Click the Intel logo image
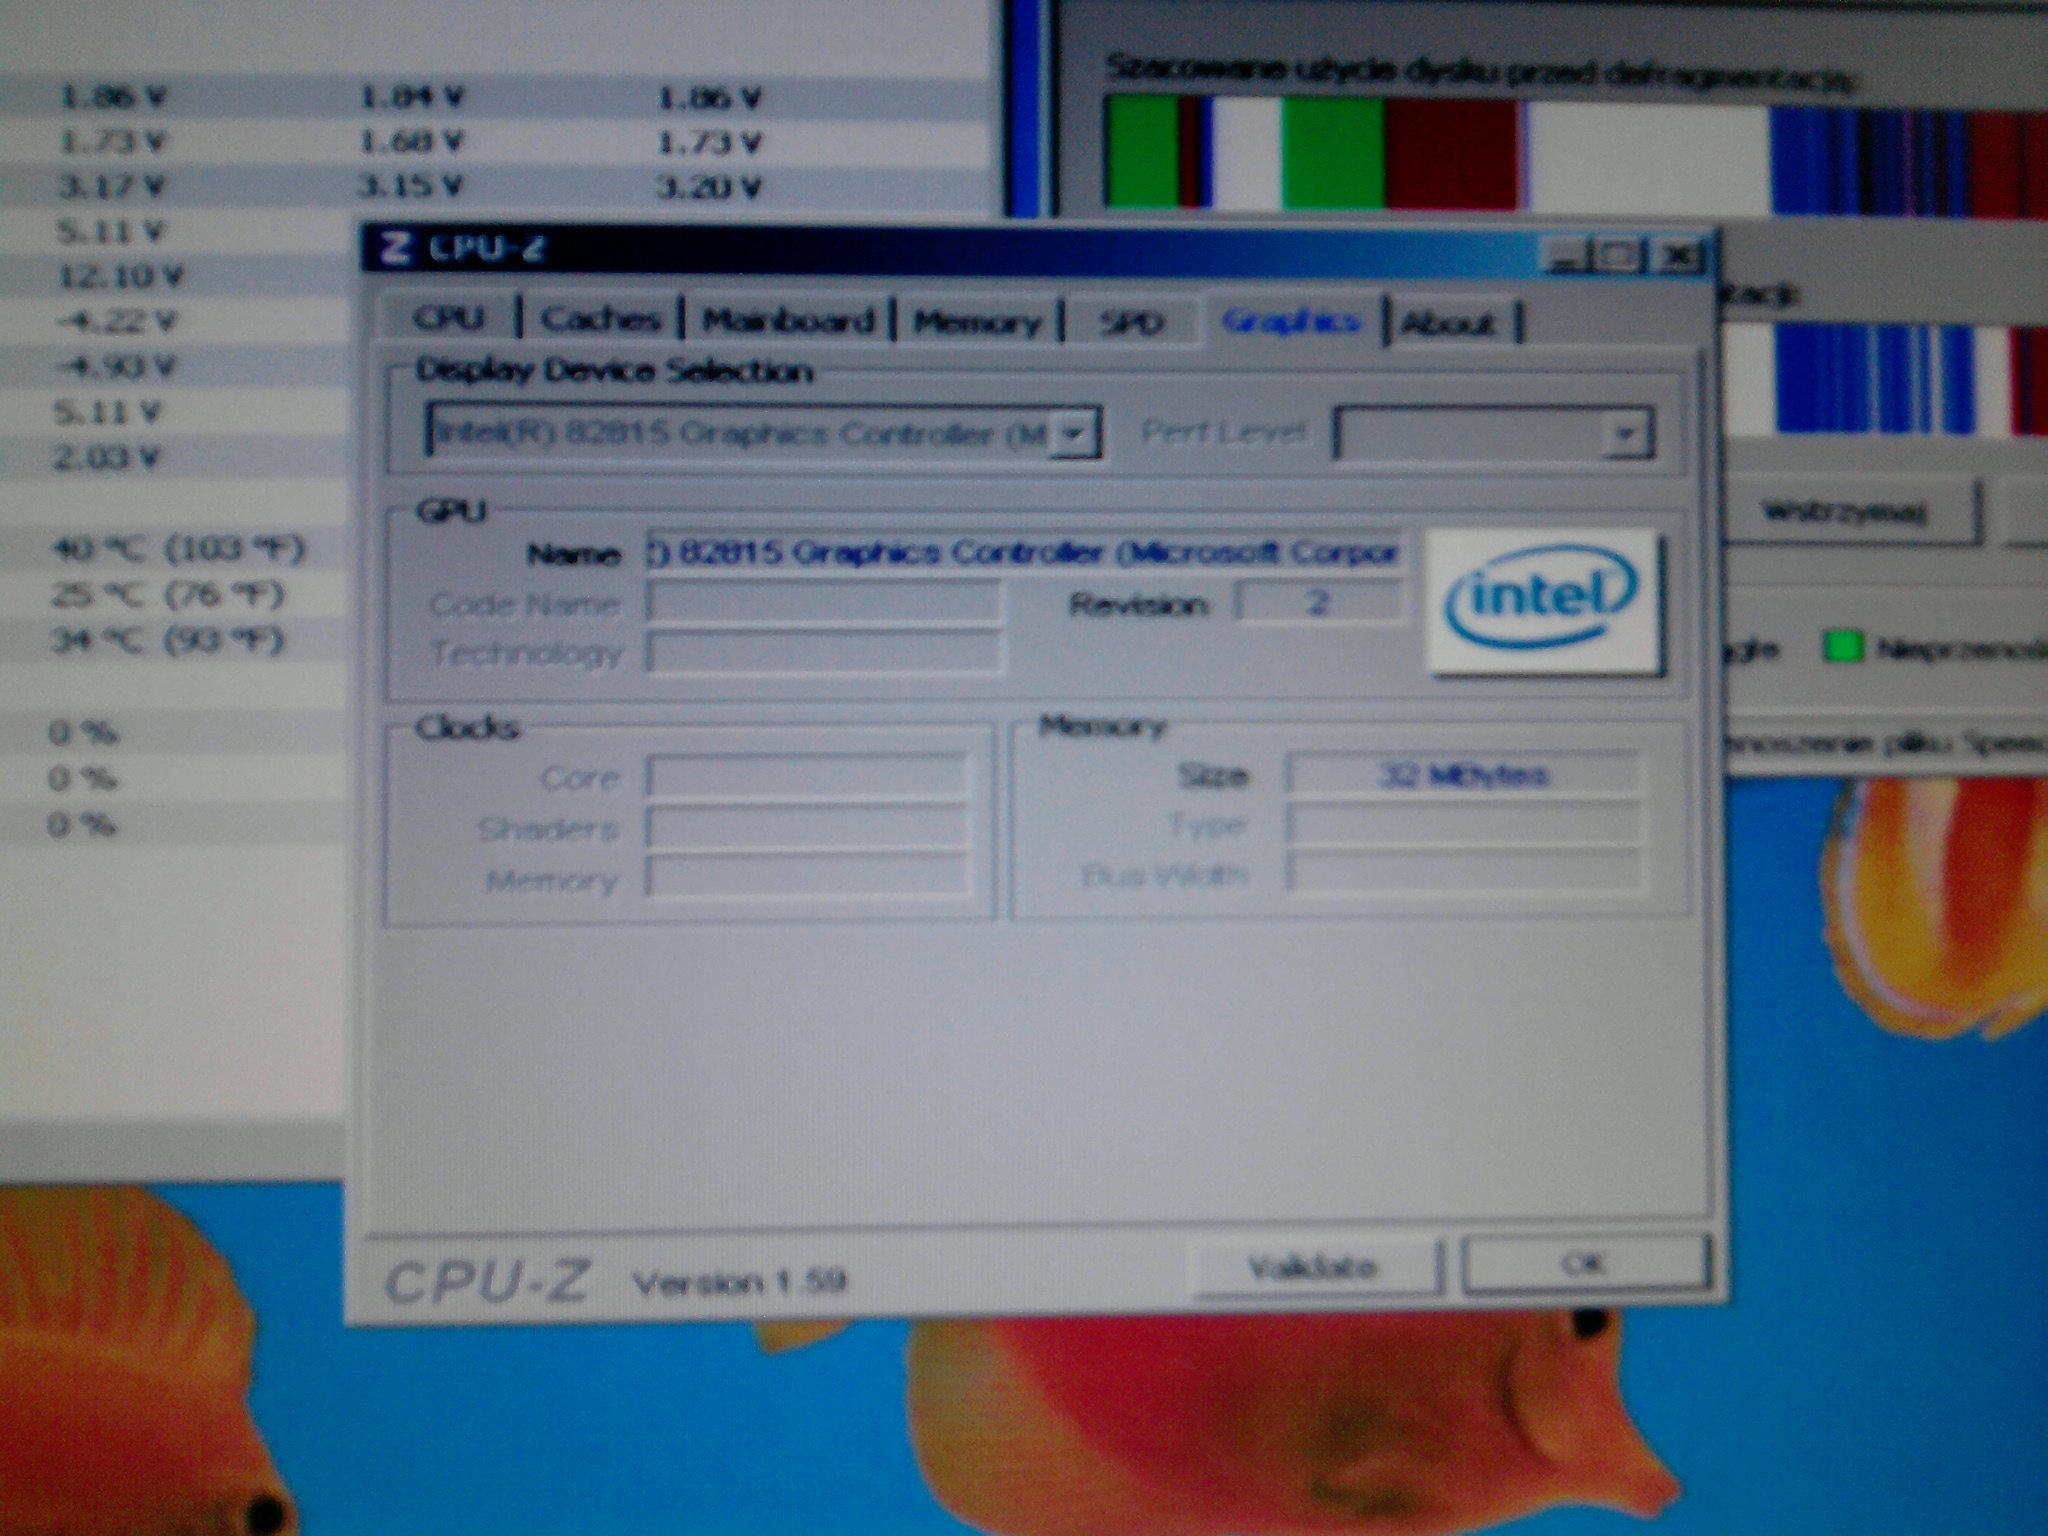 click(x=1541, y=601)
